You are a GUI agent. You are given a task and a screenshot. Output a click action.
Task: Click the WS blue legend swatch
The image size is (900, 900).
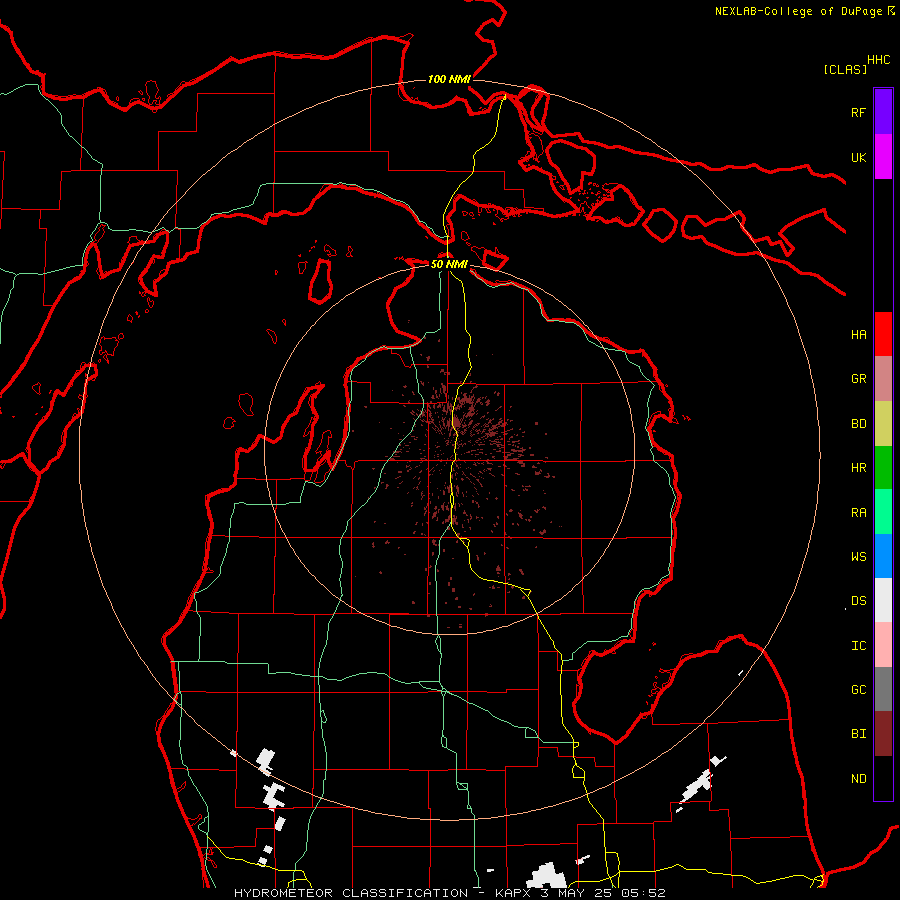point(883,556)
